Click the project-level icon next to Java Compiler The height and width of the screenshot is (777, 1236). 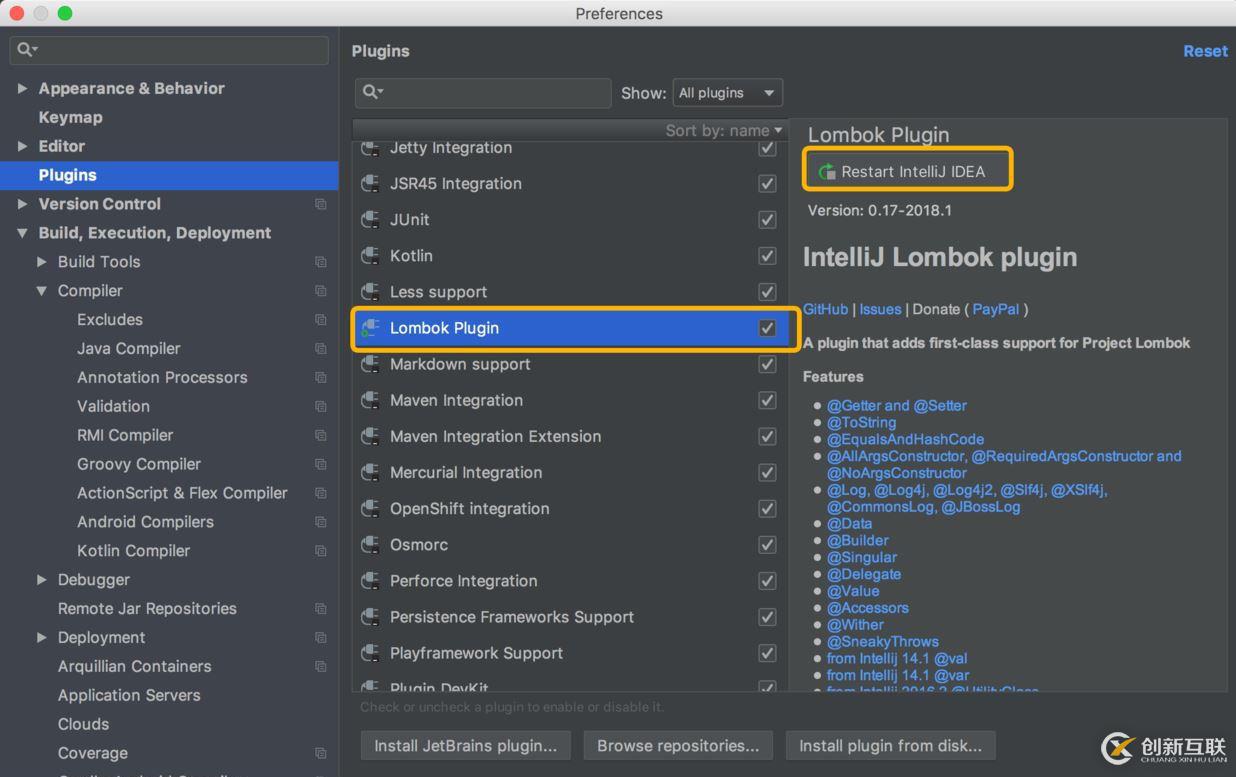321,349
